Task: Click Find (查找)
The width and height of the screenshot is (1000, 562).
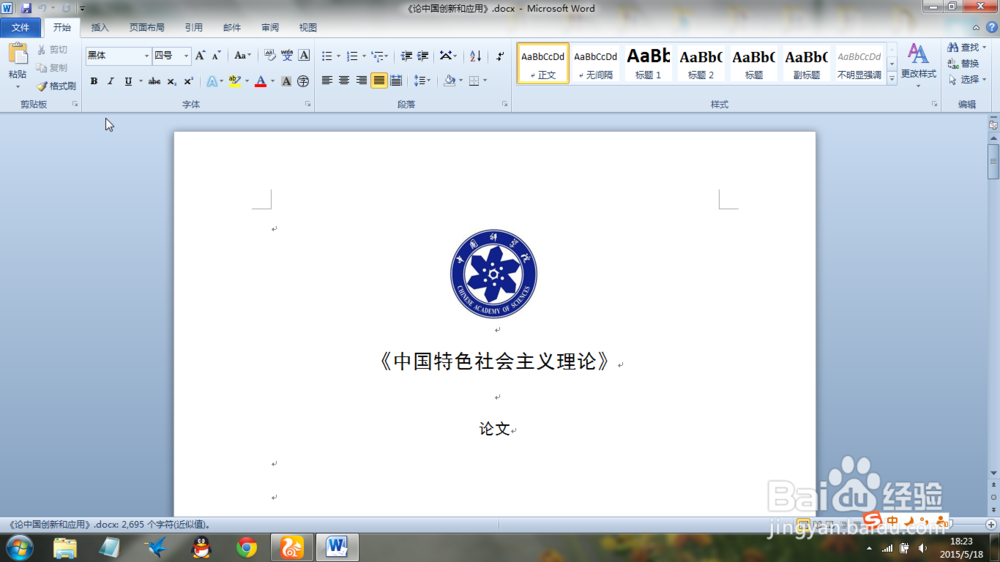Action: [x=967, y=48]
